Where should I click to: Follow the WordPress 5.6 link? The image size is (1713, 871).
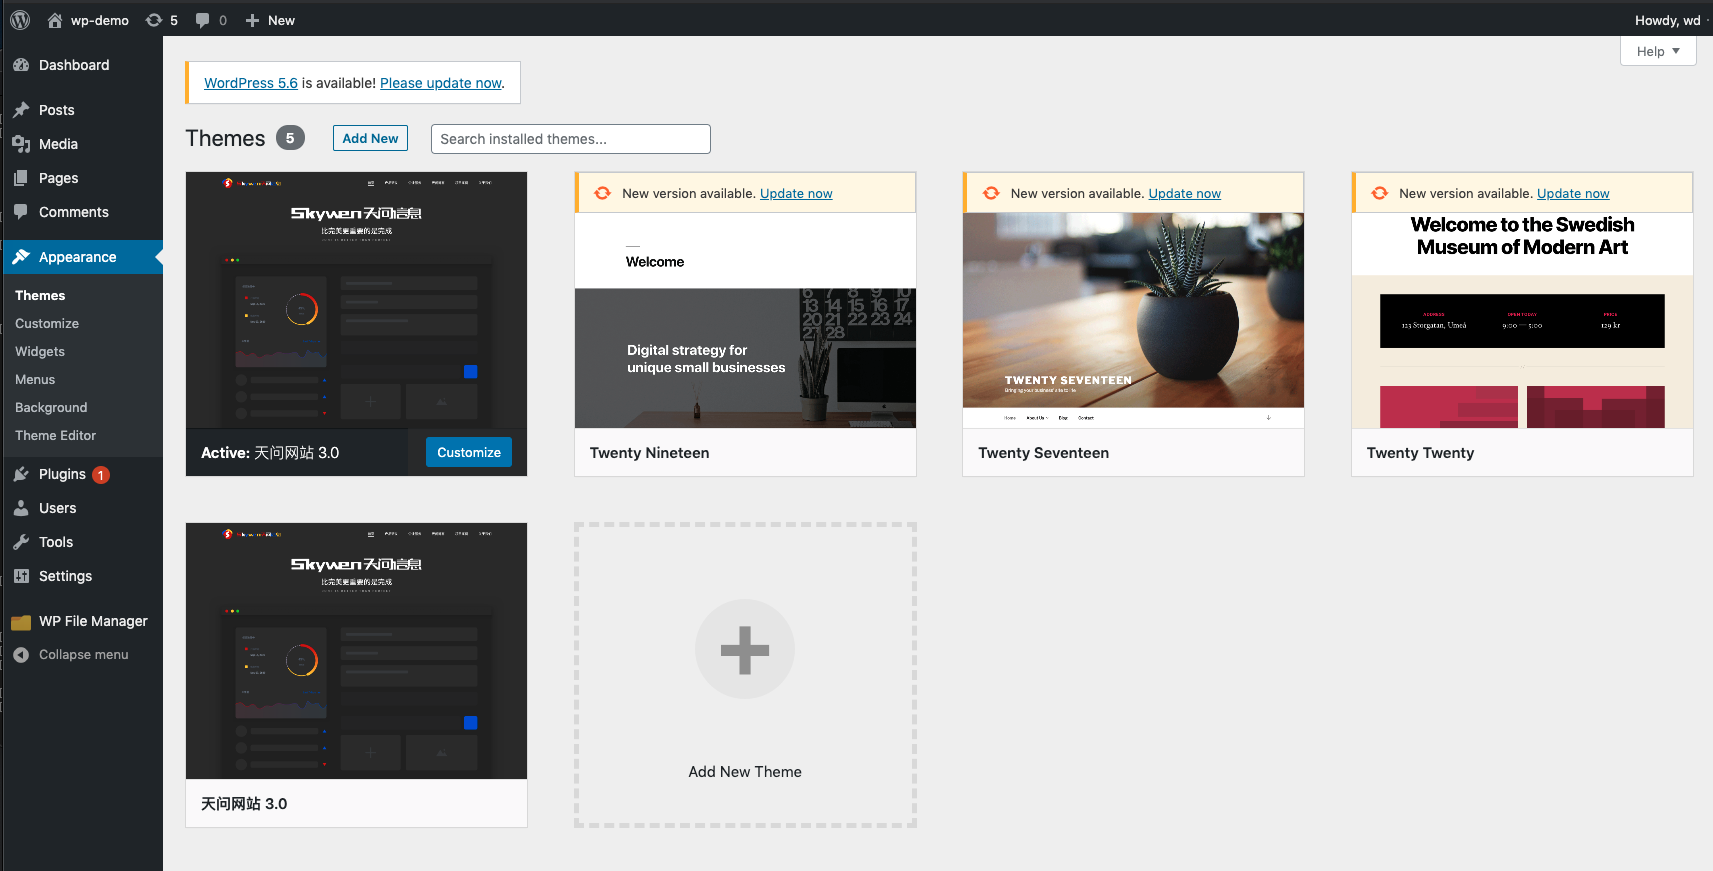click(x=251, y=83)
